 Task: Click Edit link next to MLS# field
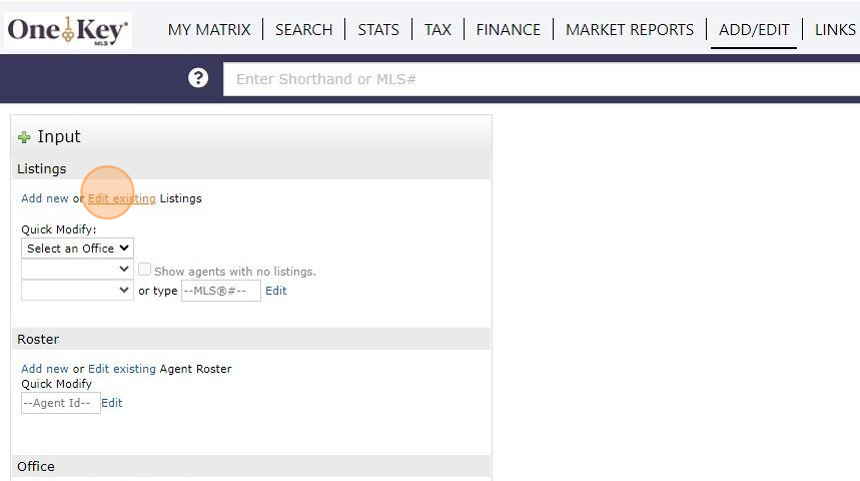(276, 291)
